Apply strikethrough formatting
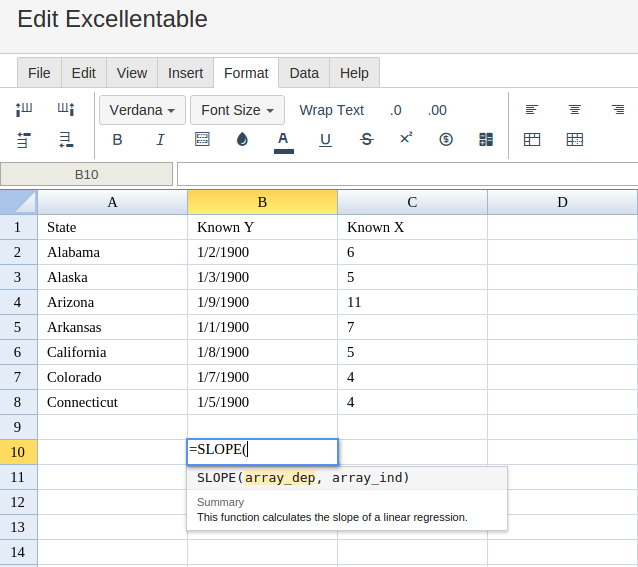The image size is (638, 567). pos(366,140)
